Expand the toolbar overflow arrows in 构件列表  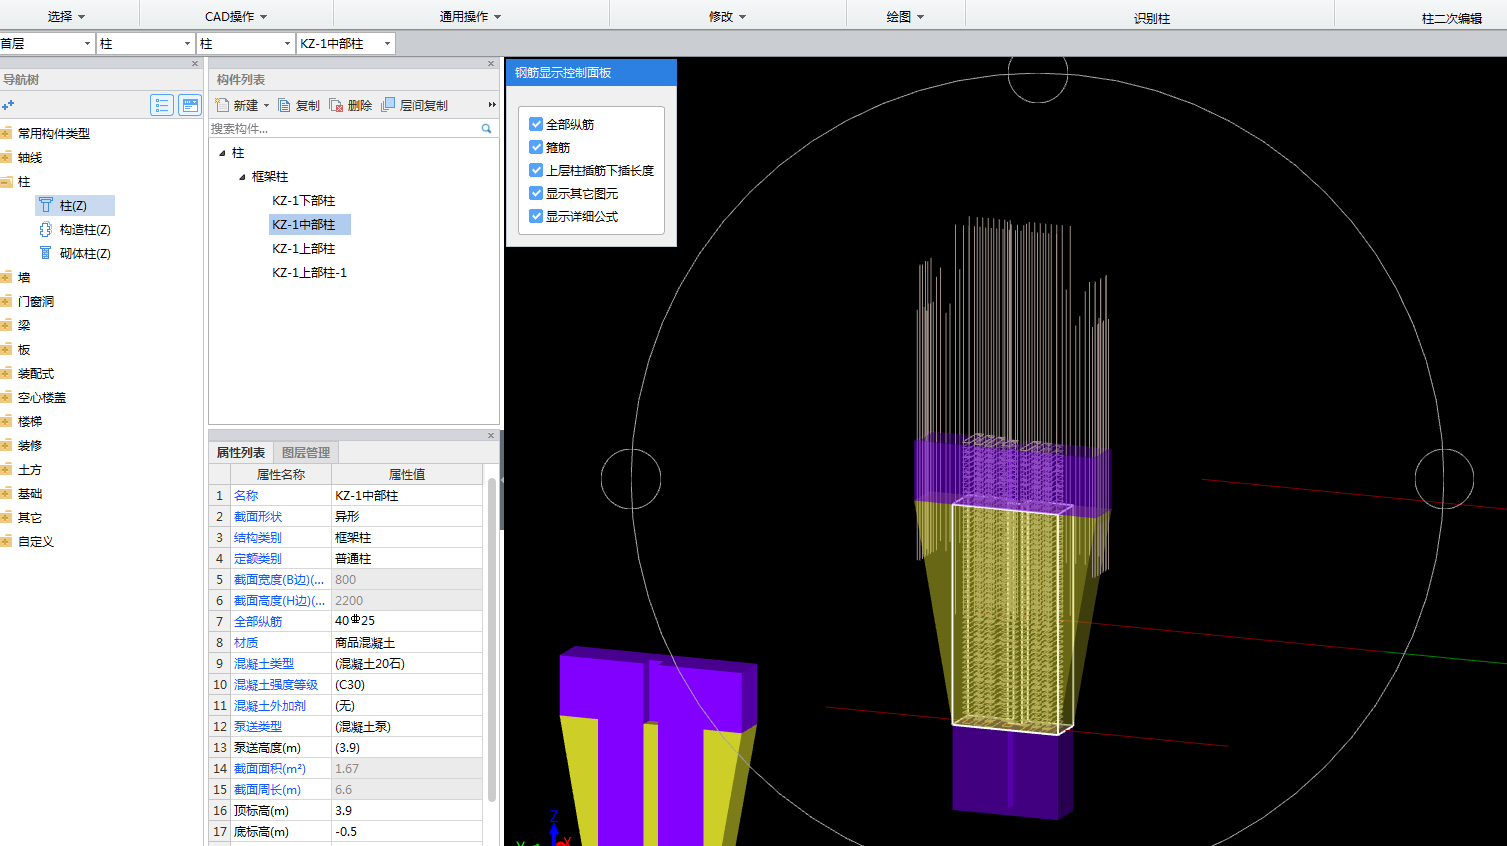click(492, 105)
